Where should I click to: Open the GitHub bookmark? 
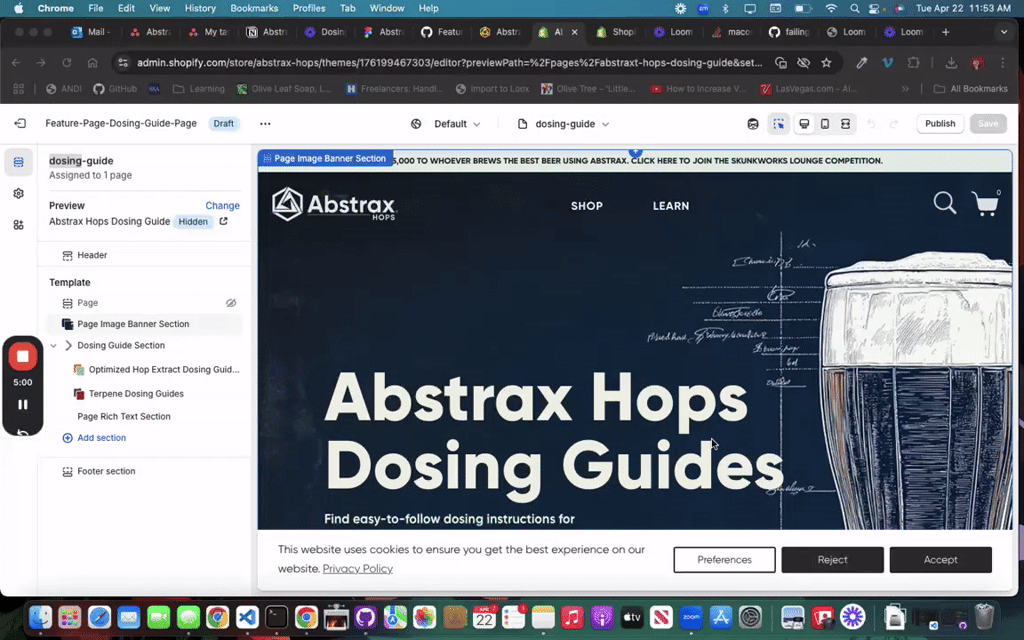click(115, 89)
